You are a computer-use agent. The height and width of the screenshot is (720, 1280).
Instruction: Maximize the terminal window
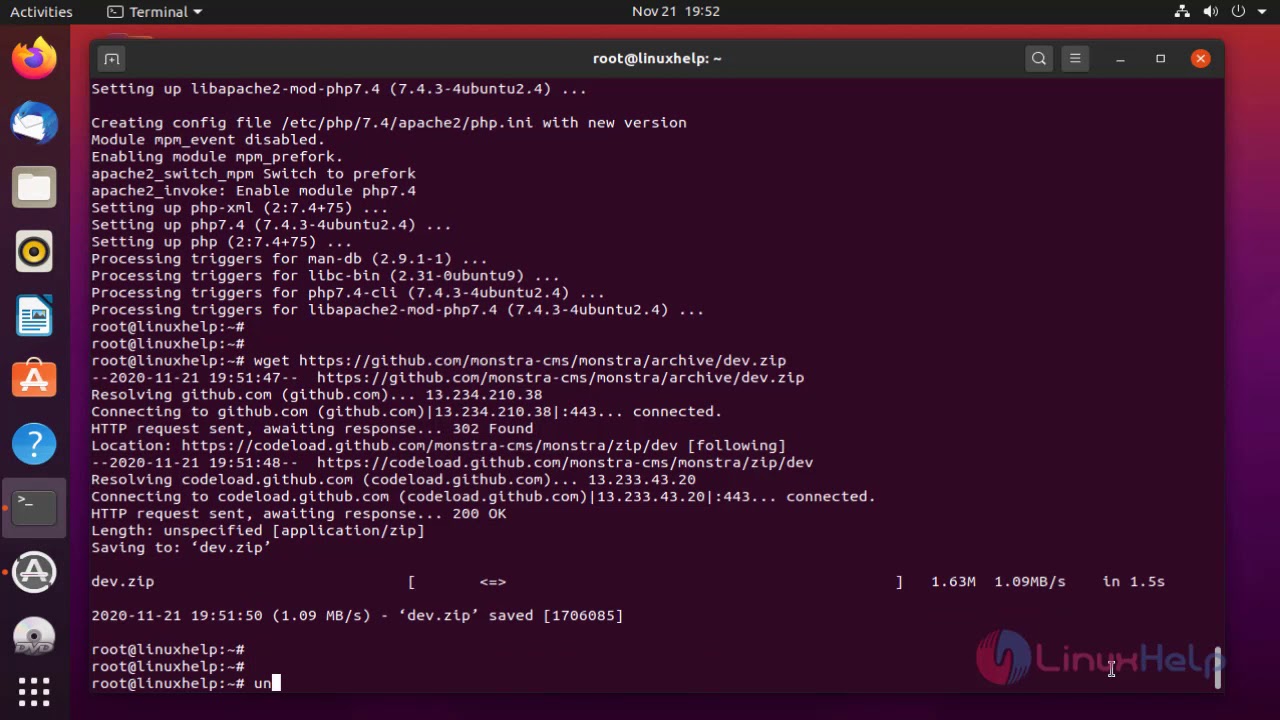tap(1160, 59)
